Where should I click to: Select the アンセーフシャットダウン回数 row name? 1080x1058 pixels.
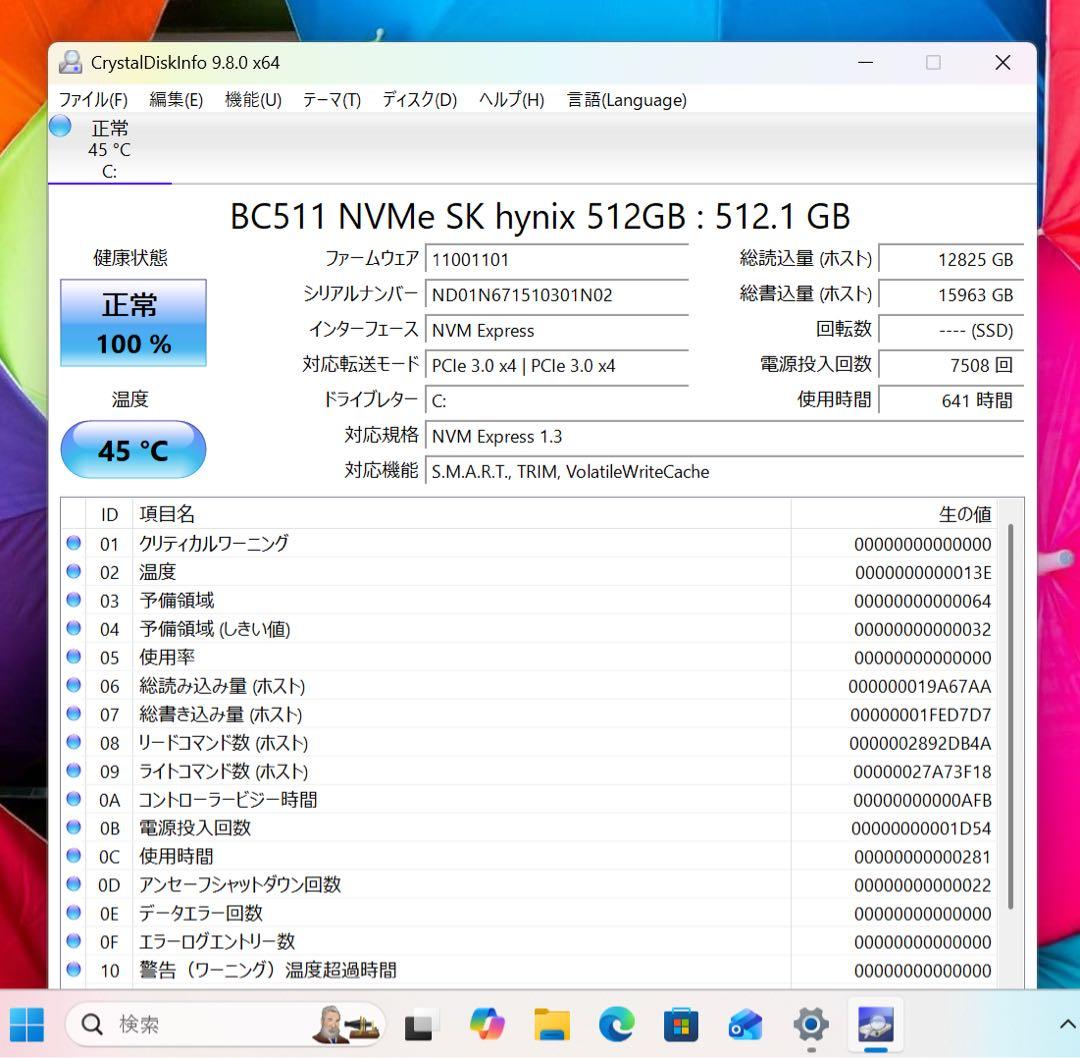click(240, 885)
